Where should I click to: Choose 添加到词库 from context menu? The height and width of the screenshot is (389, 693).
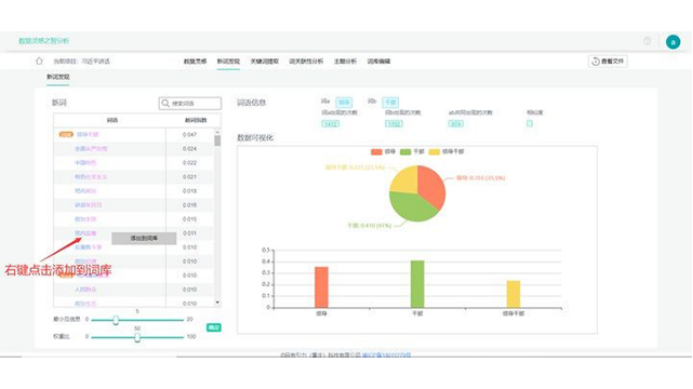tap(144, 238)
